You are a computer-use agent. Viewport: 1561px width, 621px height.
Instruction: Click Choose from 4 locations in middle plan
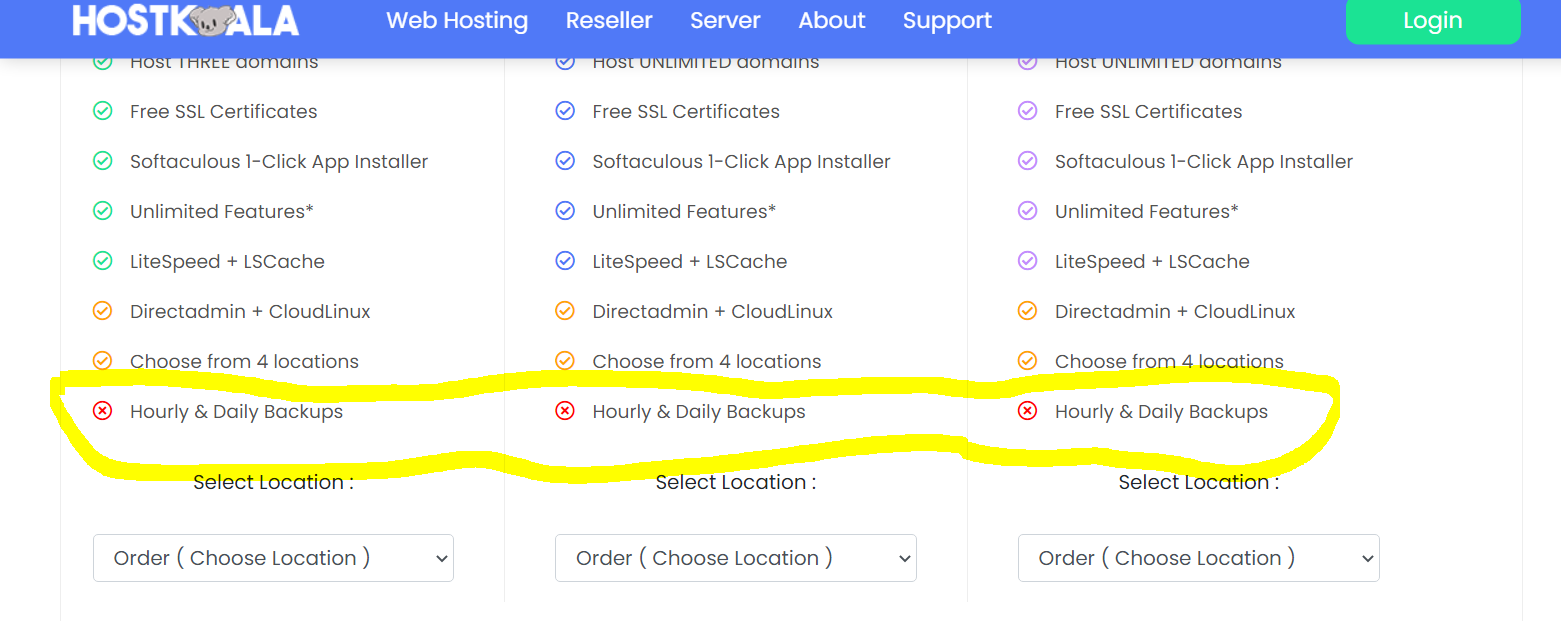tap(707, 361)
